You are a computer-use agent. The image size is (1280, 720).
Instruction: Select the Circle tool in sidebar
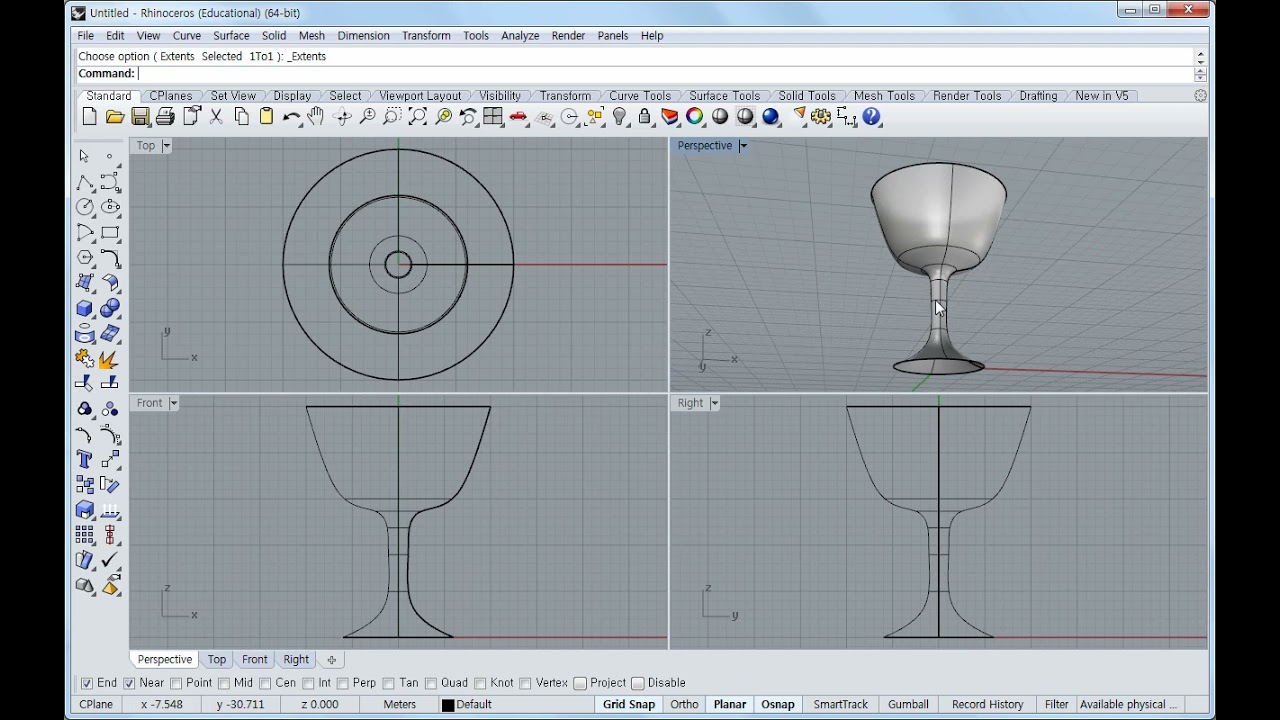[85, 207]
